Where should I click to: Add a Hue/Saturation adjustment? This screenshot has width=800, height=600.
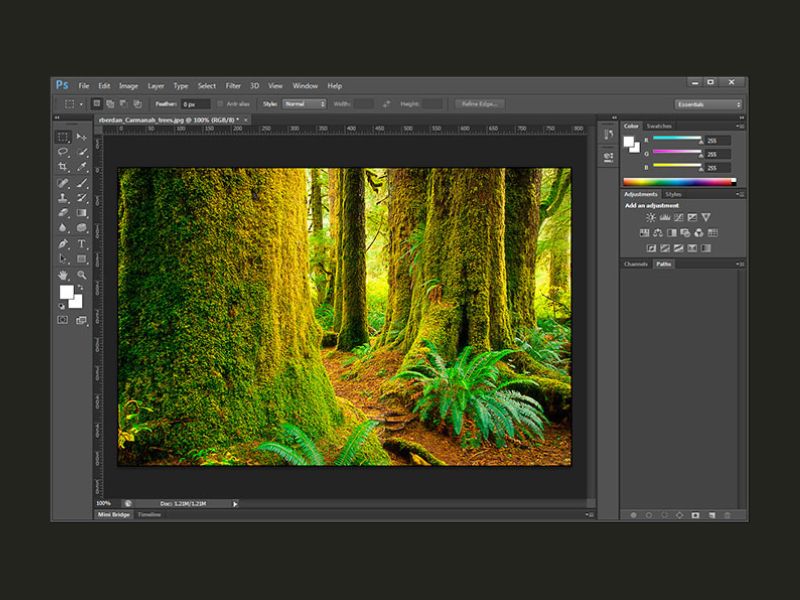(x=644, y=232)
